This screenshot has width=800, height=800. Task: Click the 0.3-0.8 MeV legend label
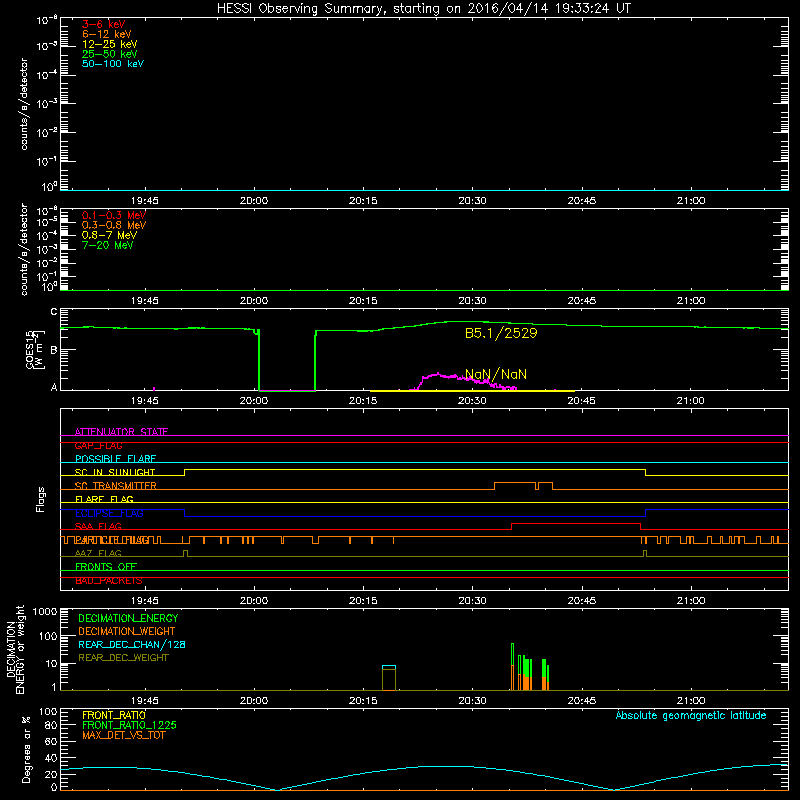tap(114, 225)
